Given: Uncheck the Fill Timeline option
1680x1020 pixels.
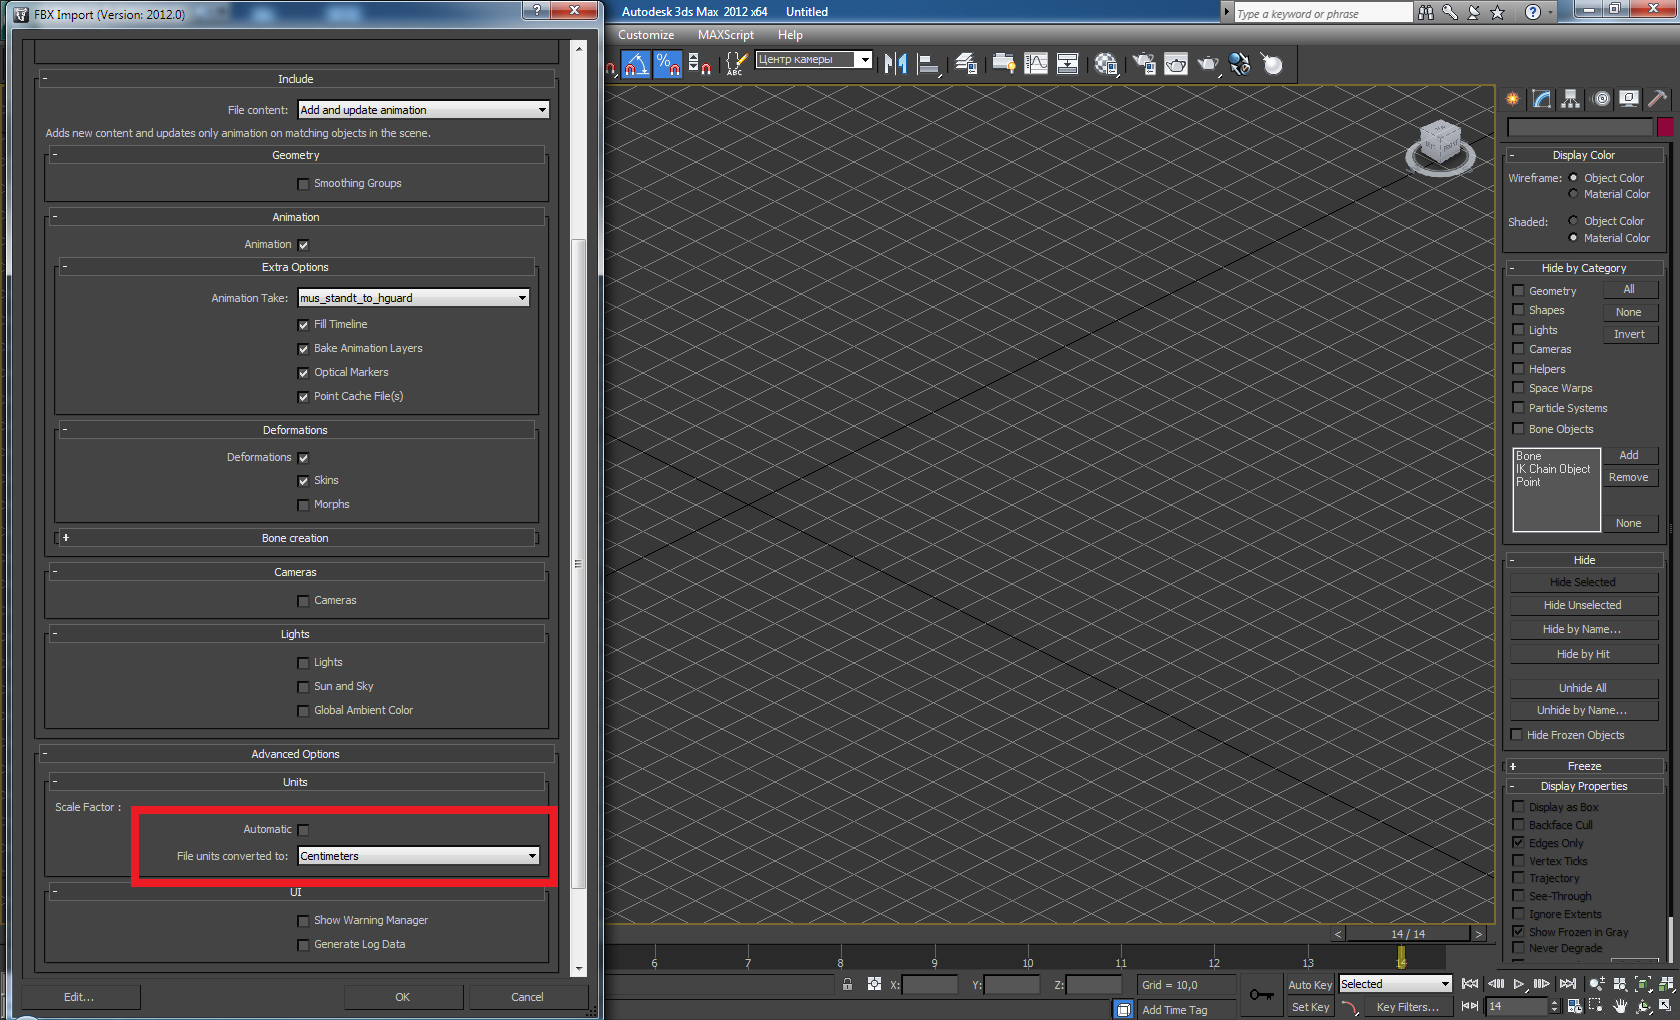Looking at the screenshot, I should [x=303, y=325].
